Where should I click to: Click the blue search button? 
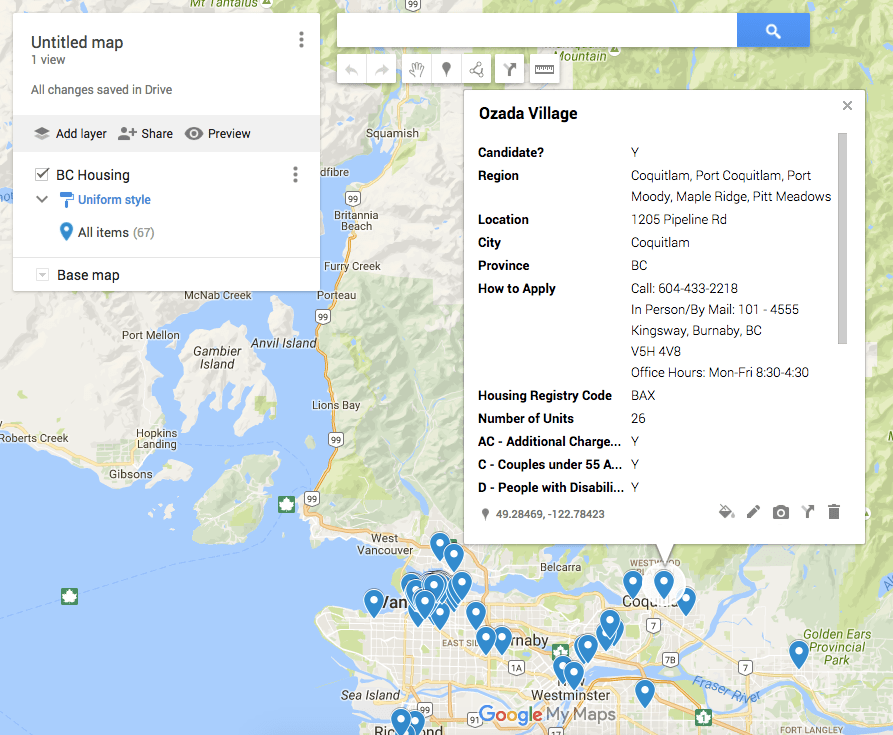pyautogui.click(x=773, y=31)
